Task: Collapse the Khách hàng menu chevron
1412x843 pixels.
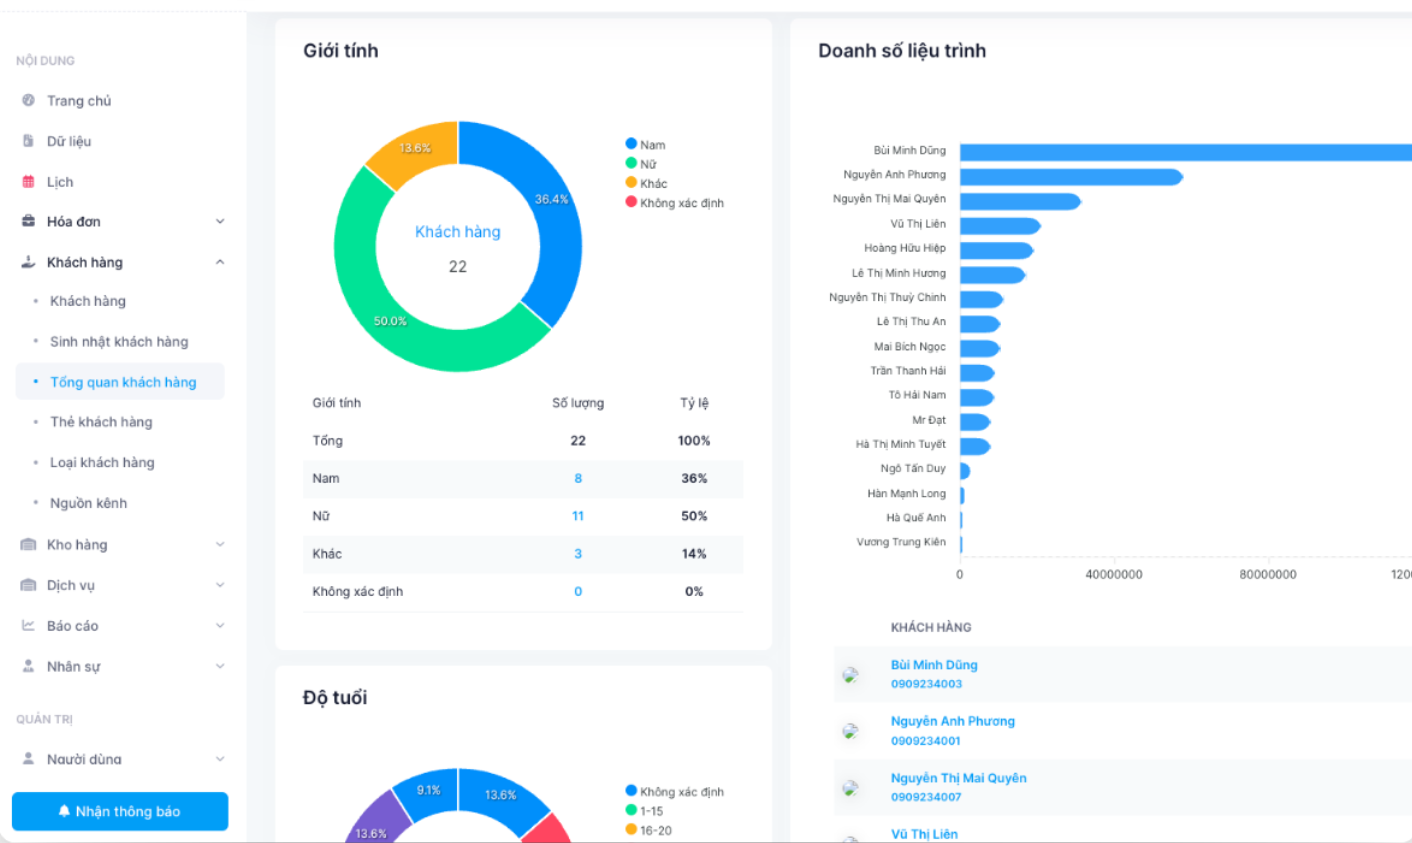Action: (220, 262)
